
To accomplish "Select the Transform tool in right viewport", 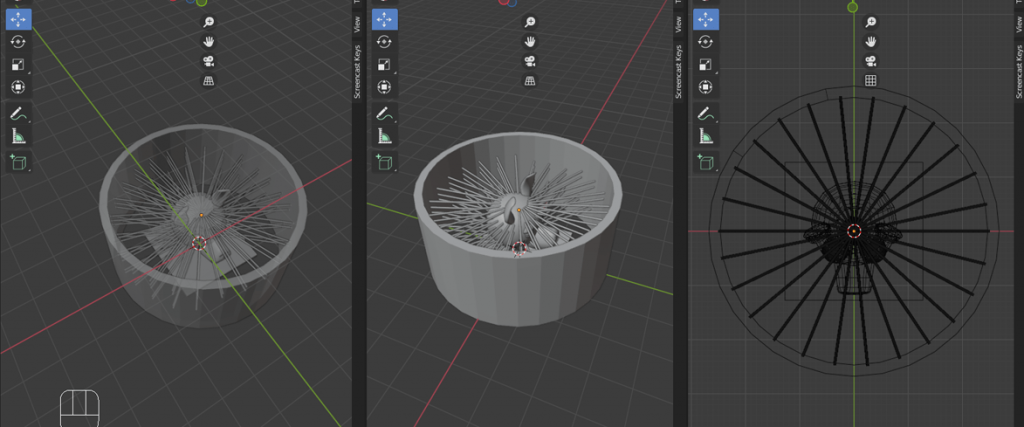I will tap(705, 86).
